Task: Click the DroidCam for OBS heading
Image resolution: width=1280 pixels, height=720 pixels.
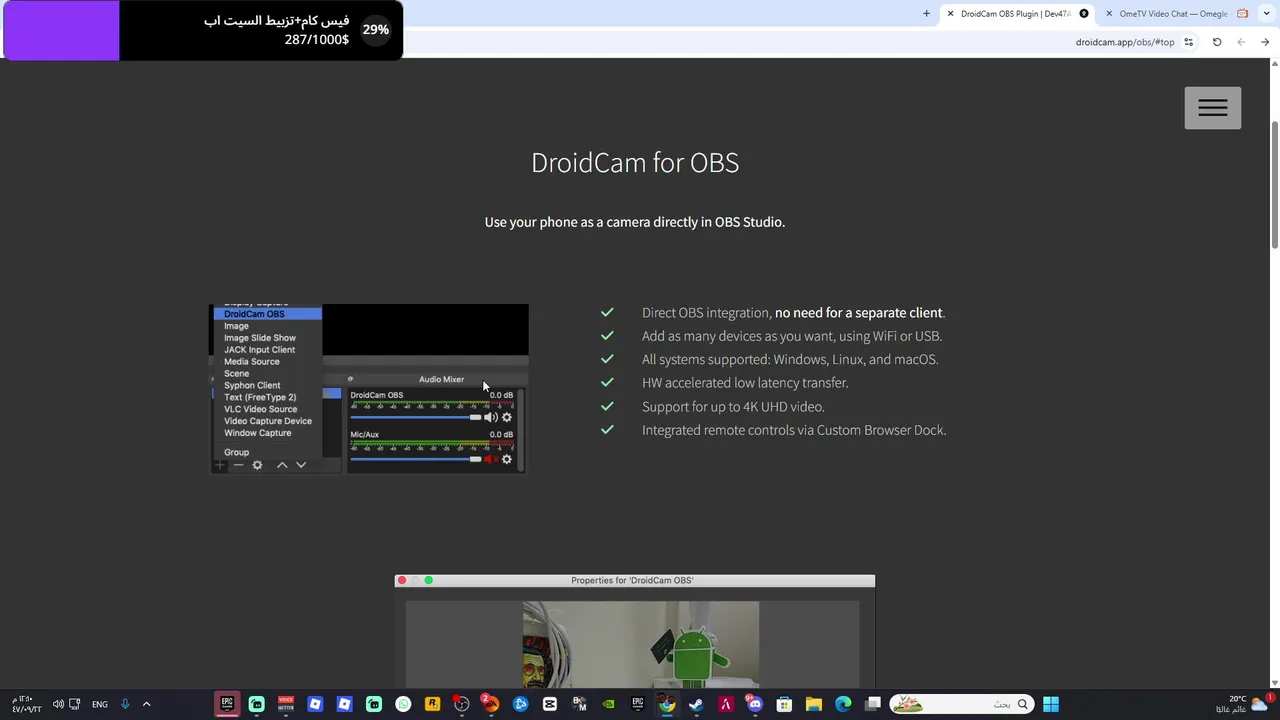Action: [635, 162]
